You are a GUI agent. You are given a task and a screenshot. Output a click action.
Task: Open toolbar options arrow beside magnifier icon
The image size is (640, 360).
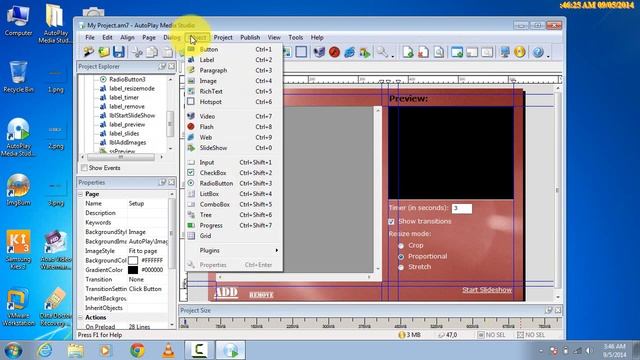(392, 56)
